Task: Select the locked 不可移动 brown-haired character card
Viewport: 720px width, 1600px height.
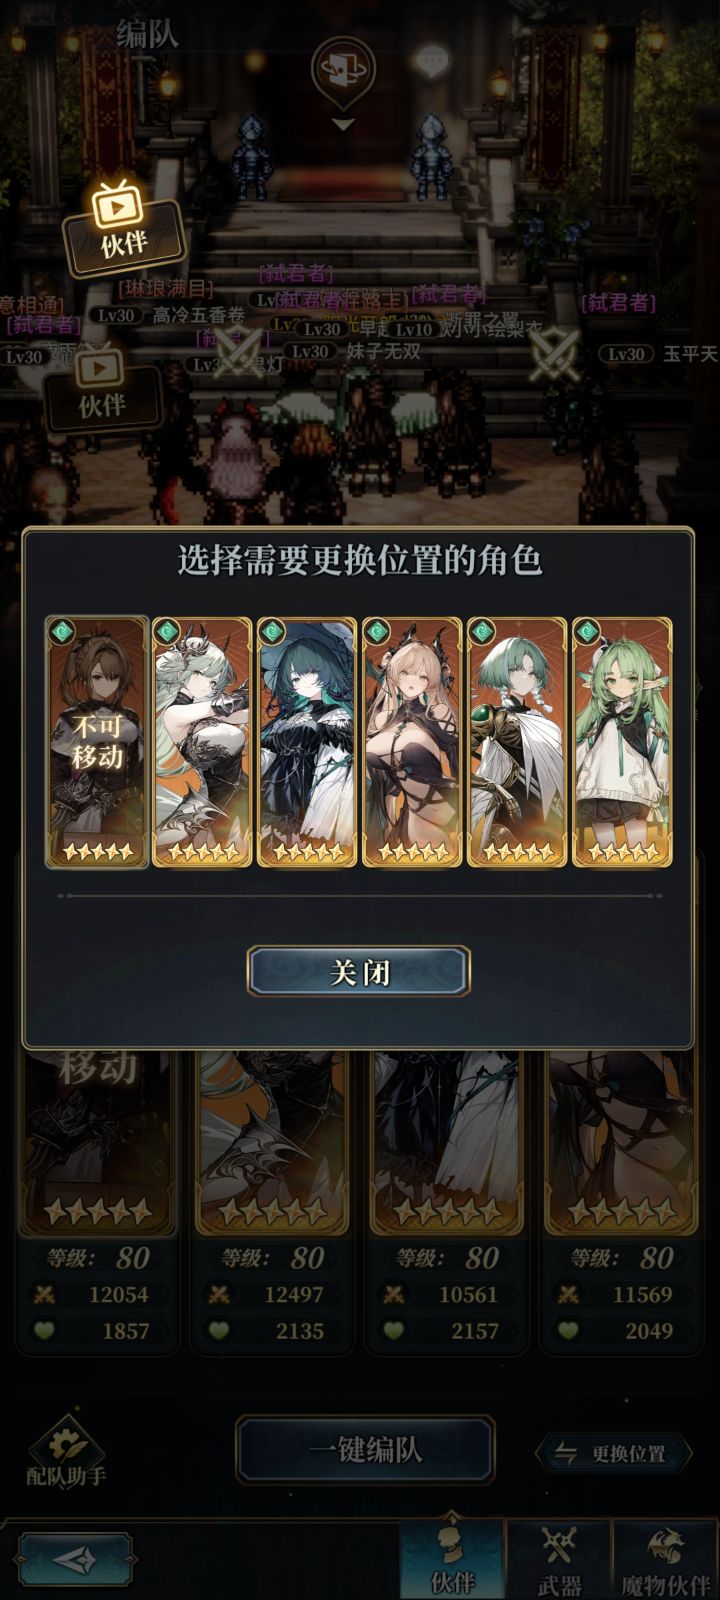Action: [97, 742]
